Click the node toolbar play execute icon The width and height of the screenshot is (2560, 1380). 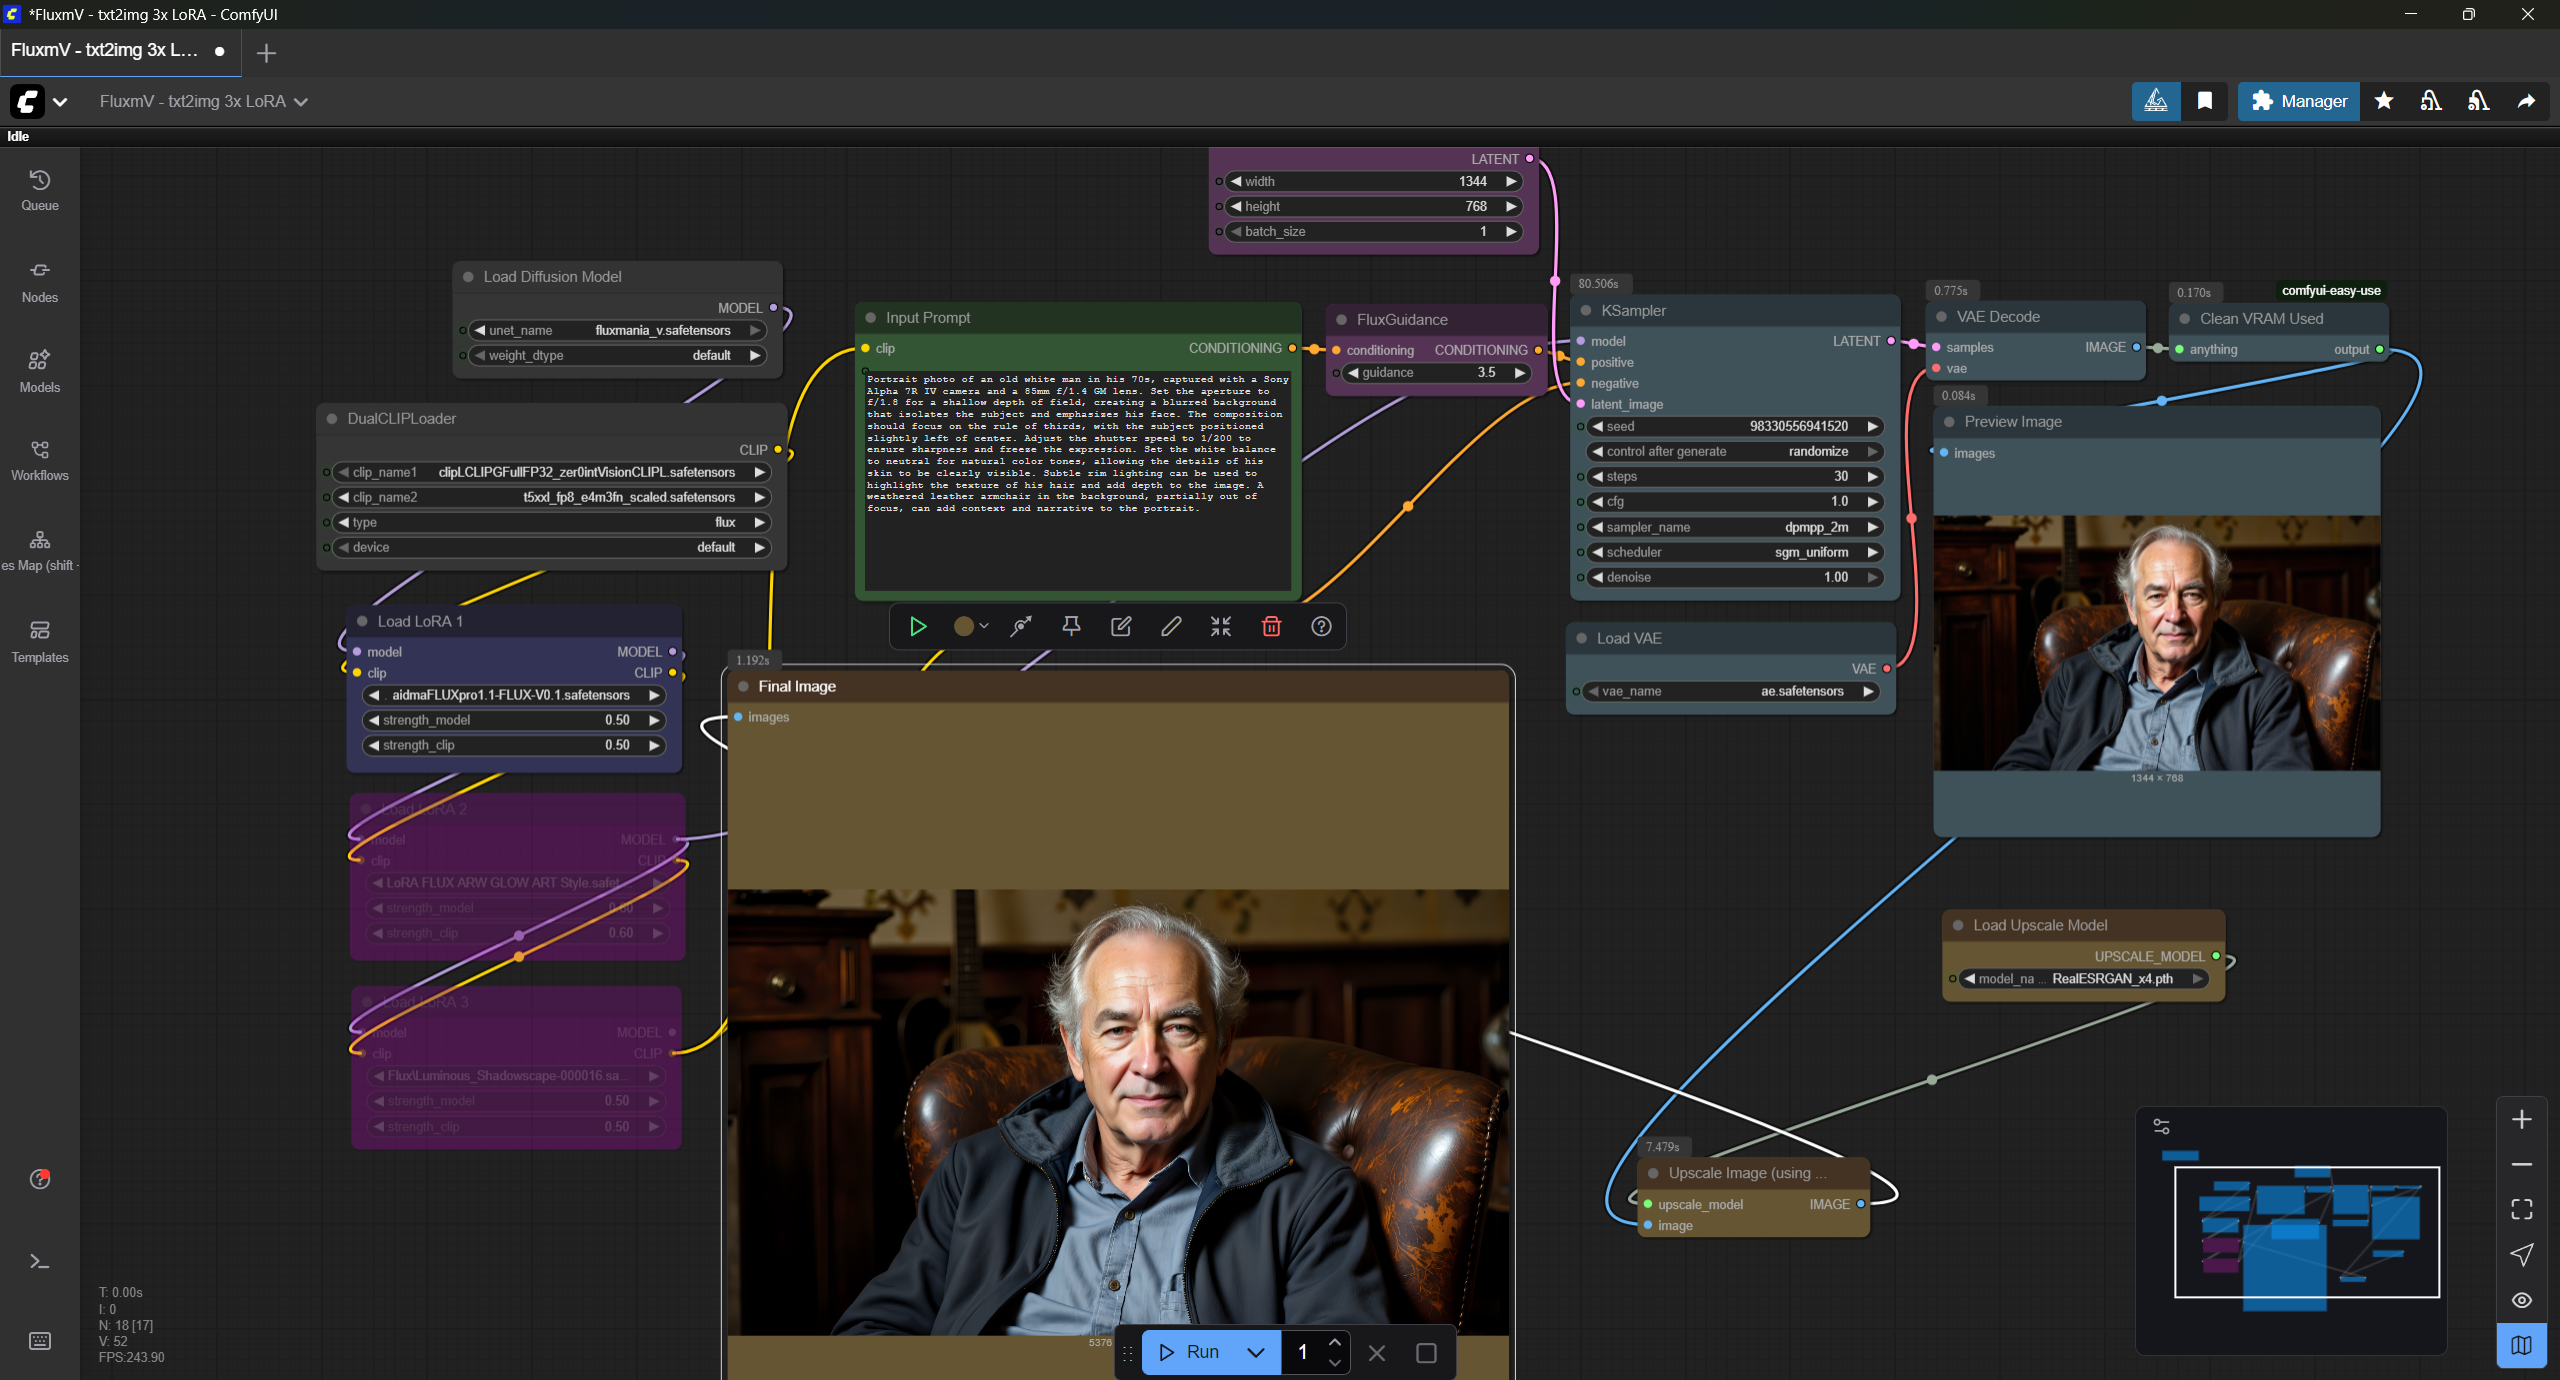[917, 626]
